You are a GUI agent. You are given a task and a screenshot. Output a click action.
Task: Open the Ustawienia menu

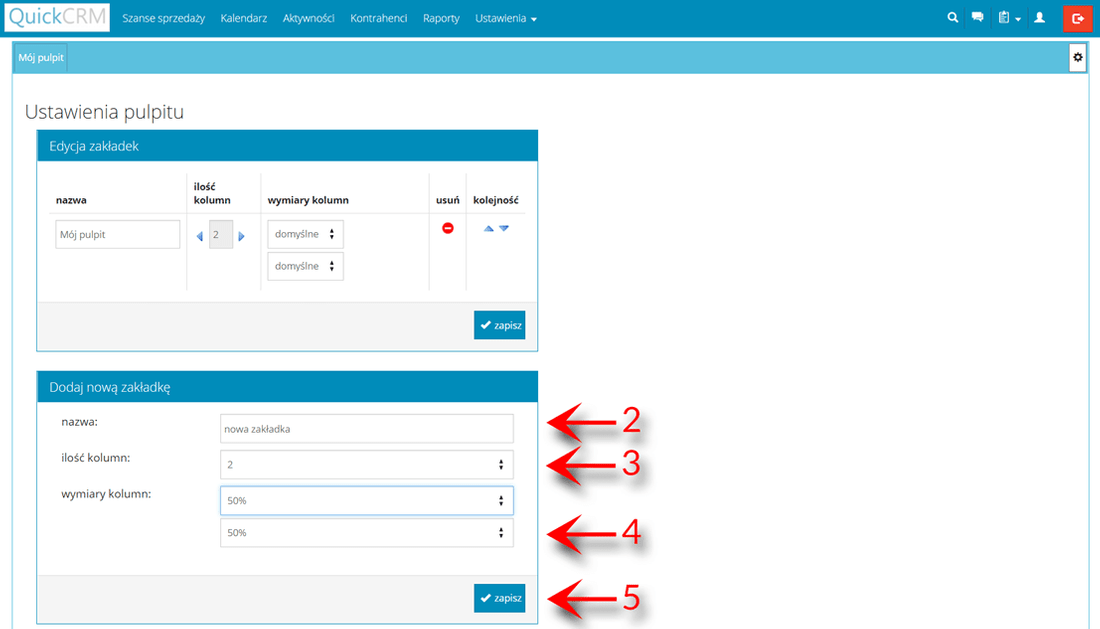[x=505, y=18]
